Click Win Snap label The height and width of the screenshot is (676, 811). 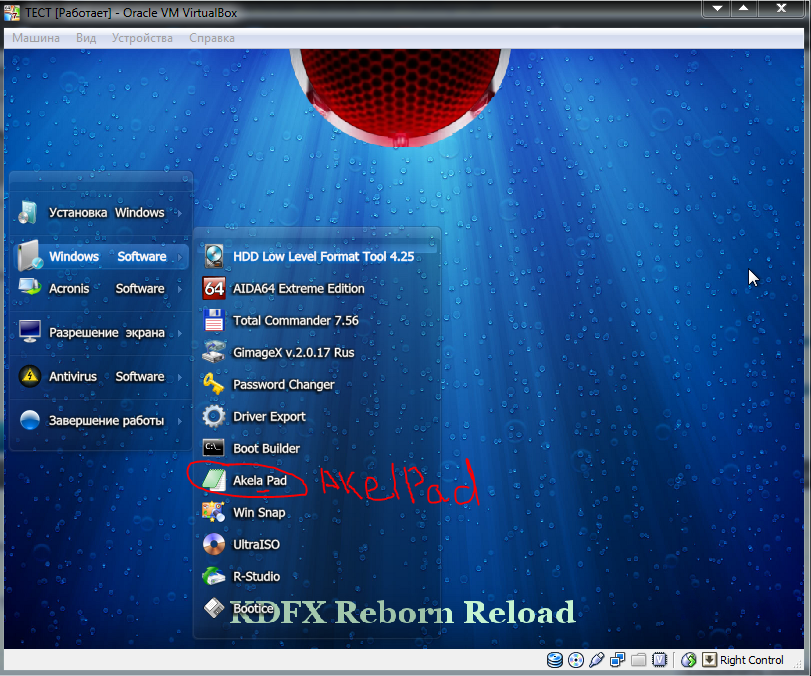pos(259,513)
